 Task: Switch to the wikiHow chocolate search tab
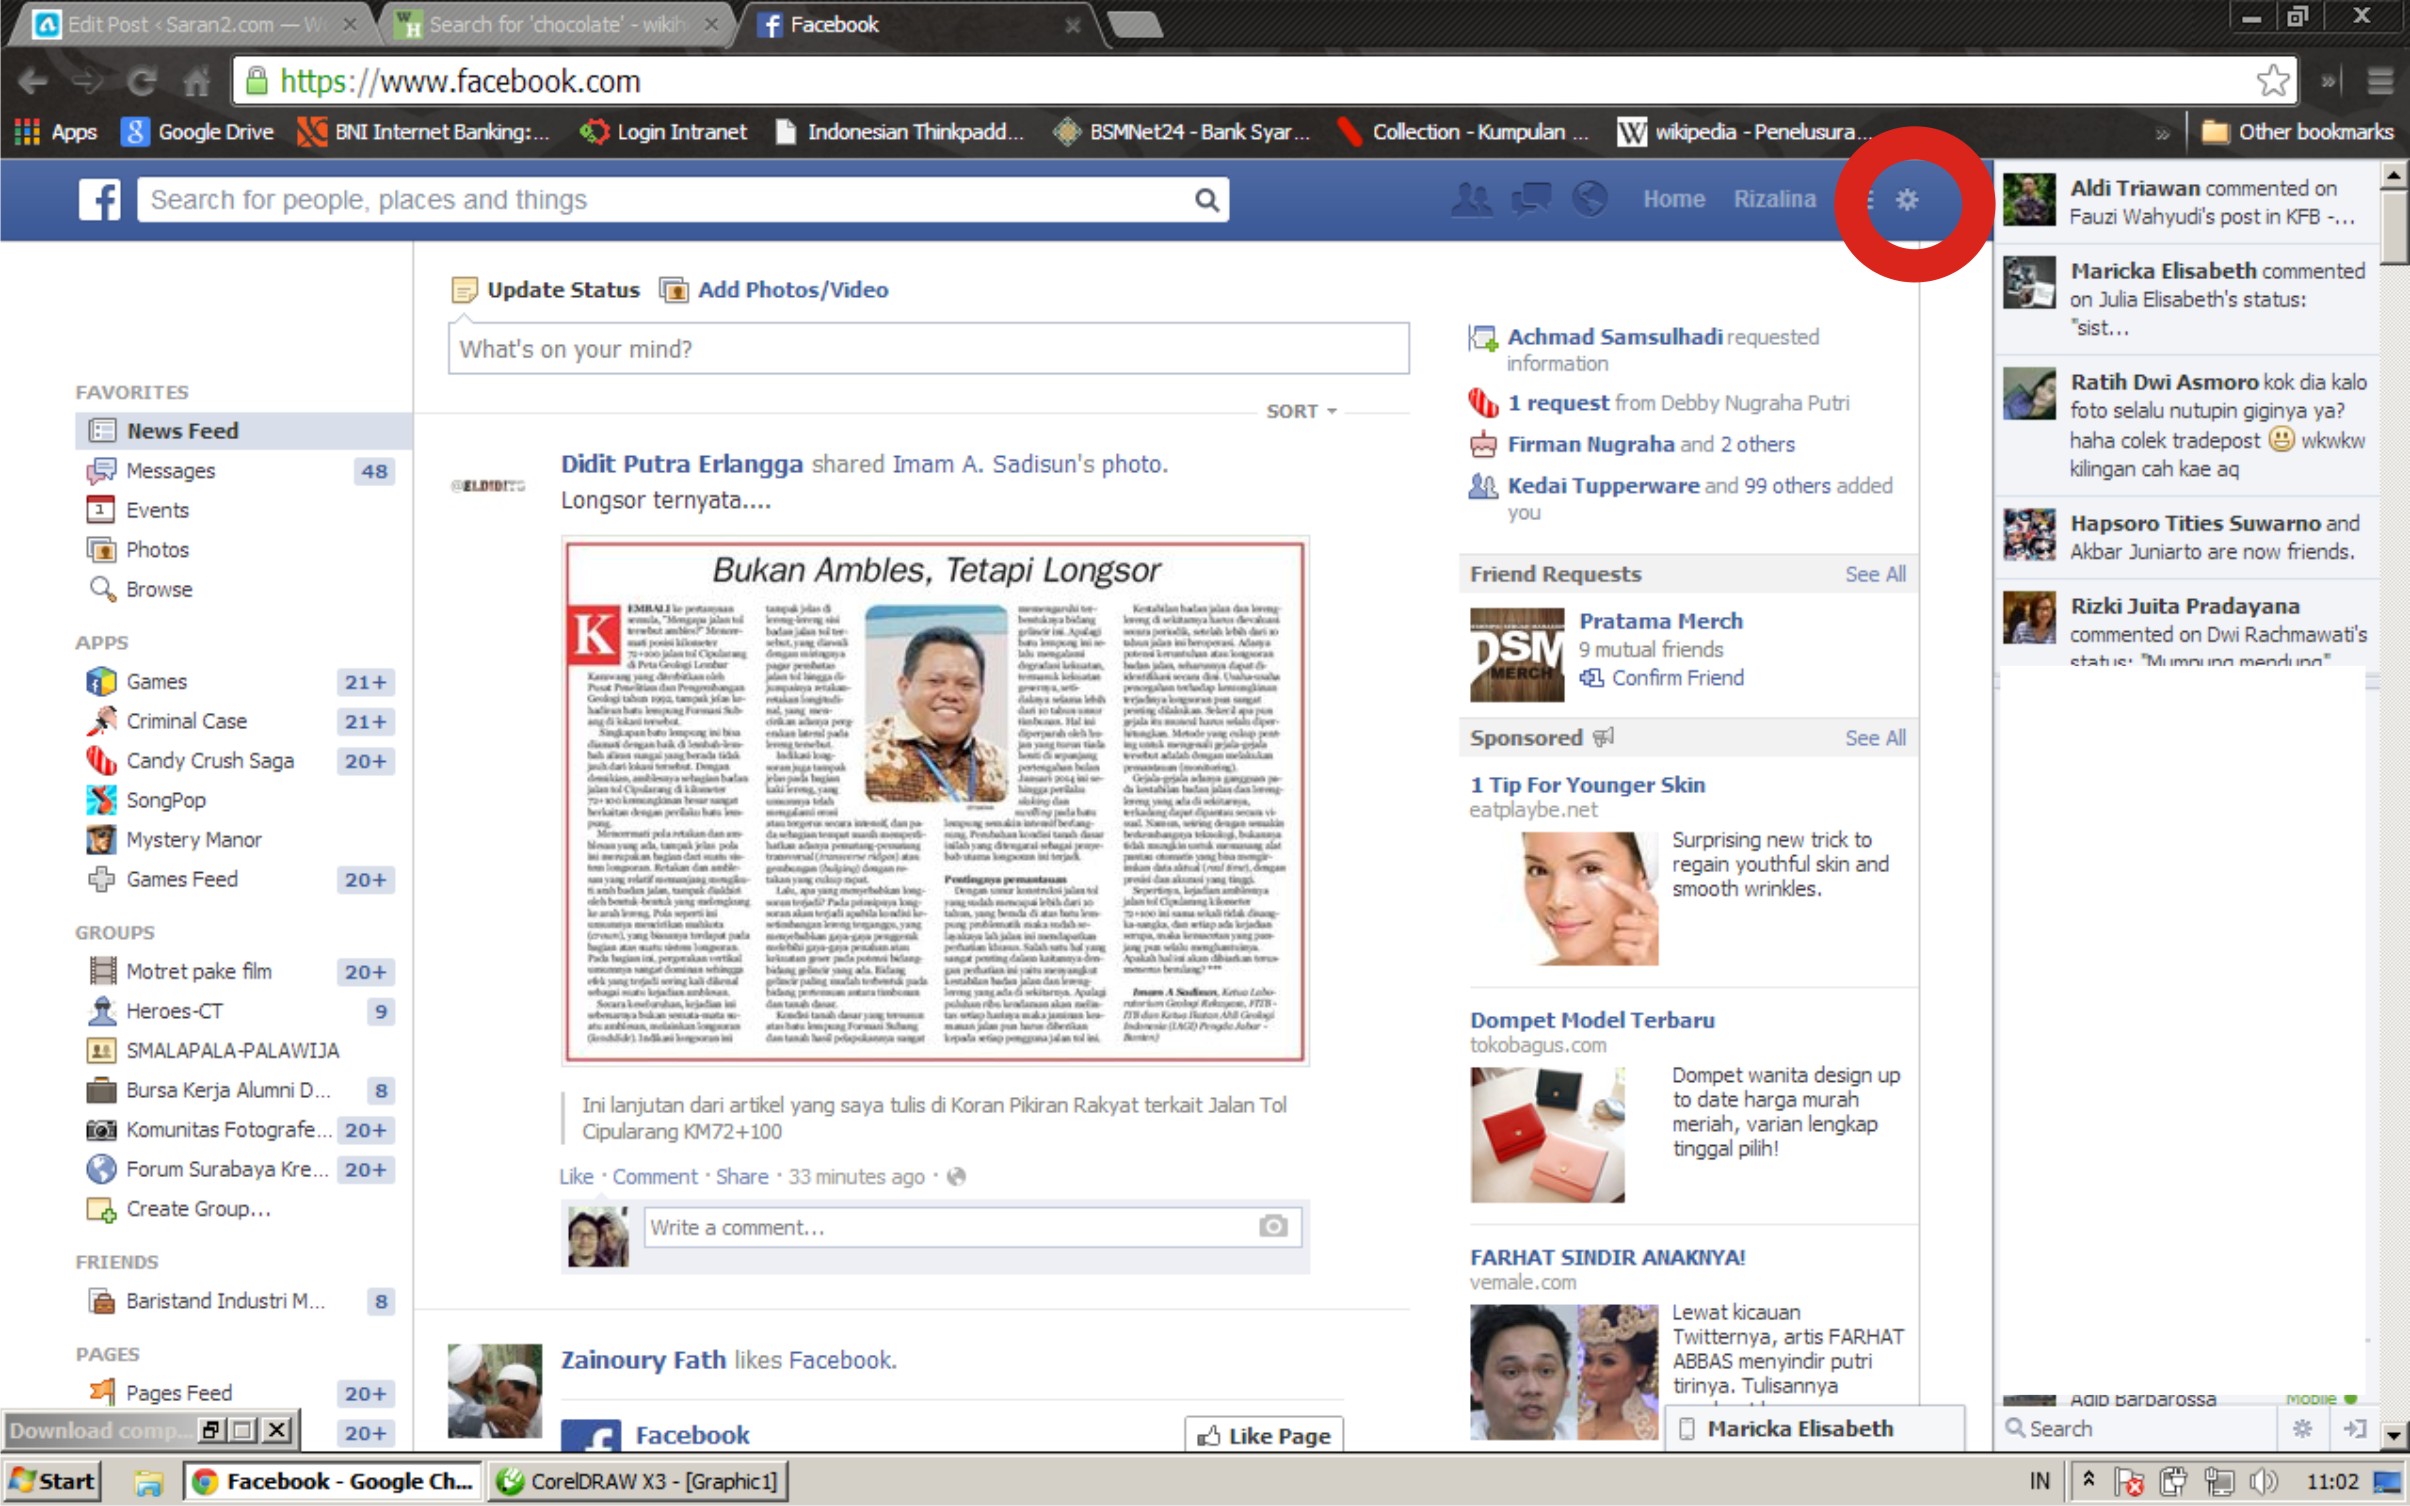pos(557,24)
